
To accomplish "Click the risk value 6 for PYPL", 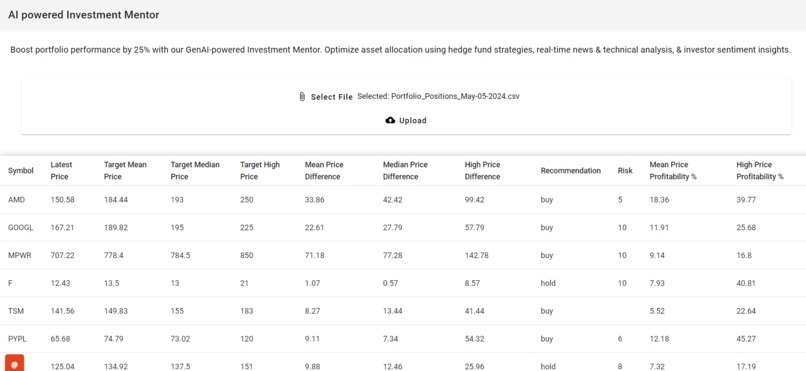I will click(x=620, y=339).
